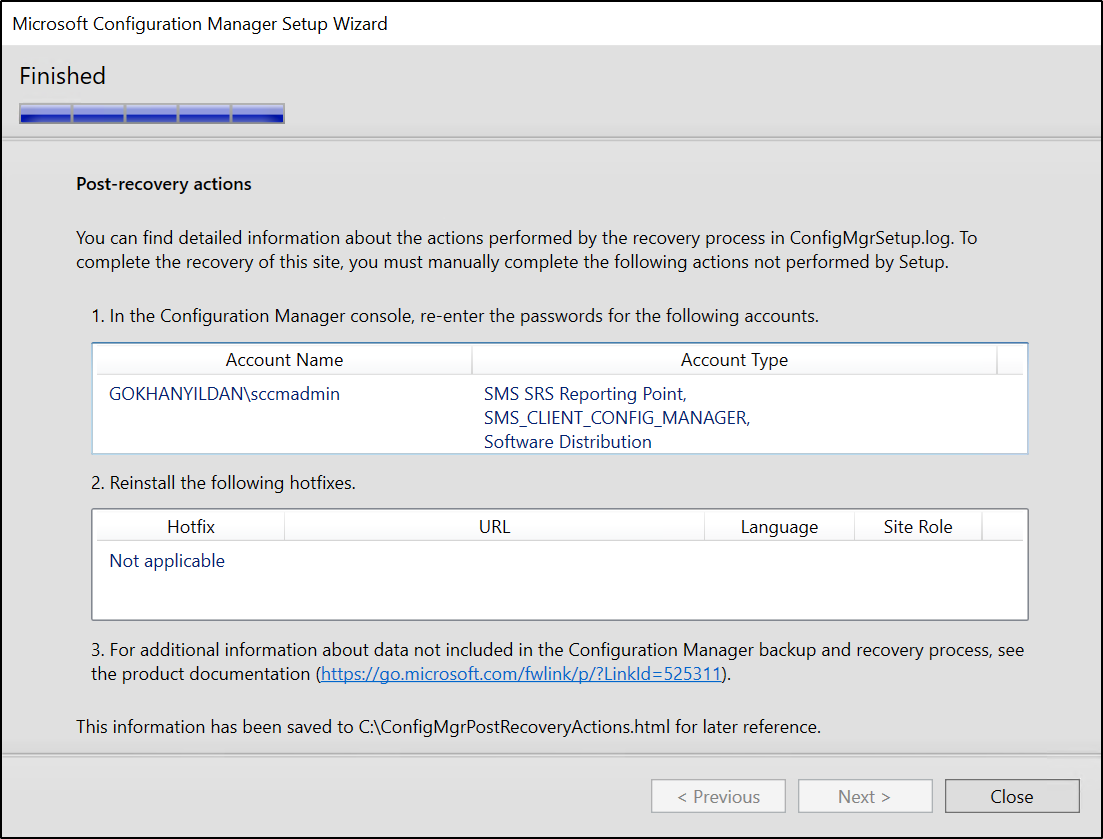
Task: Click the Language column header
Action: [x=779, y=527]
